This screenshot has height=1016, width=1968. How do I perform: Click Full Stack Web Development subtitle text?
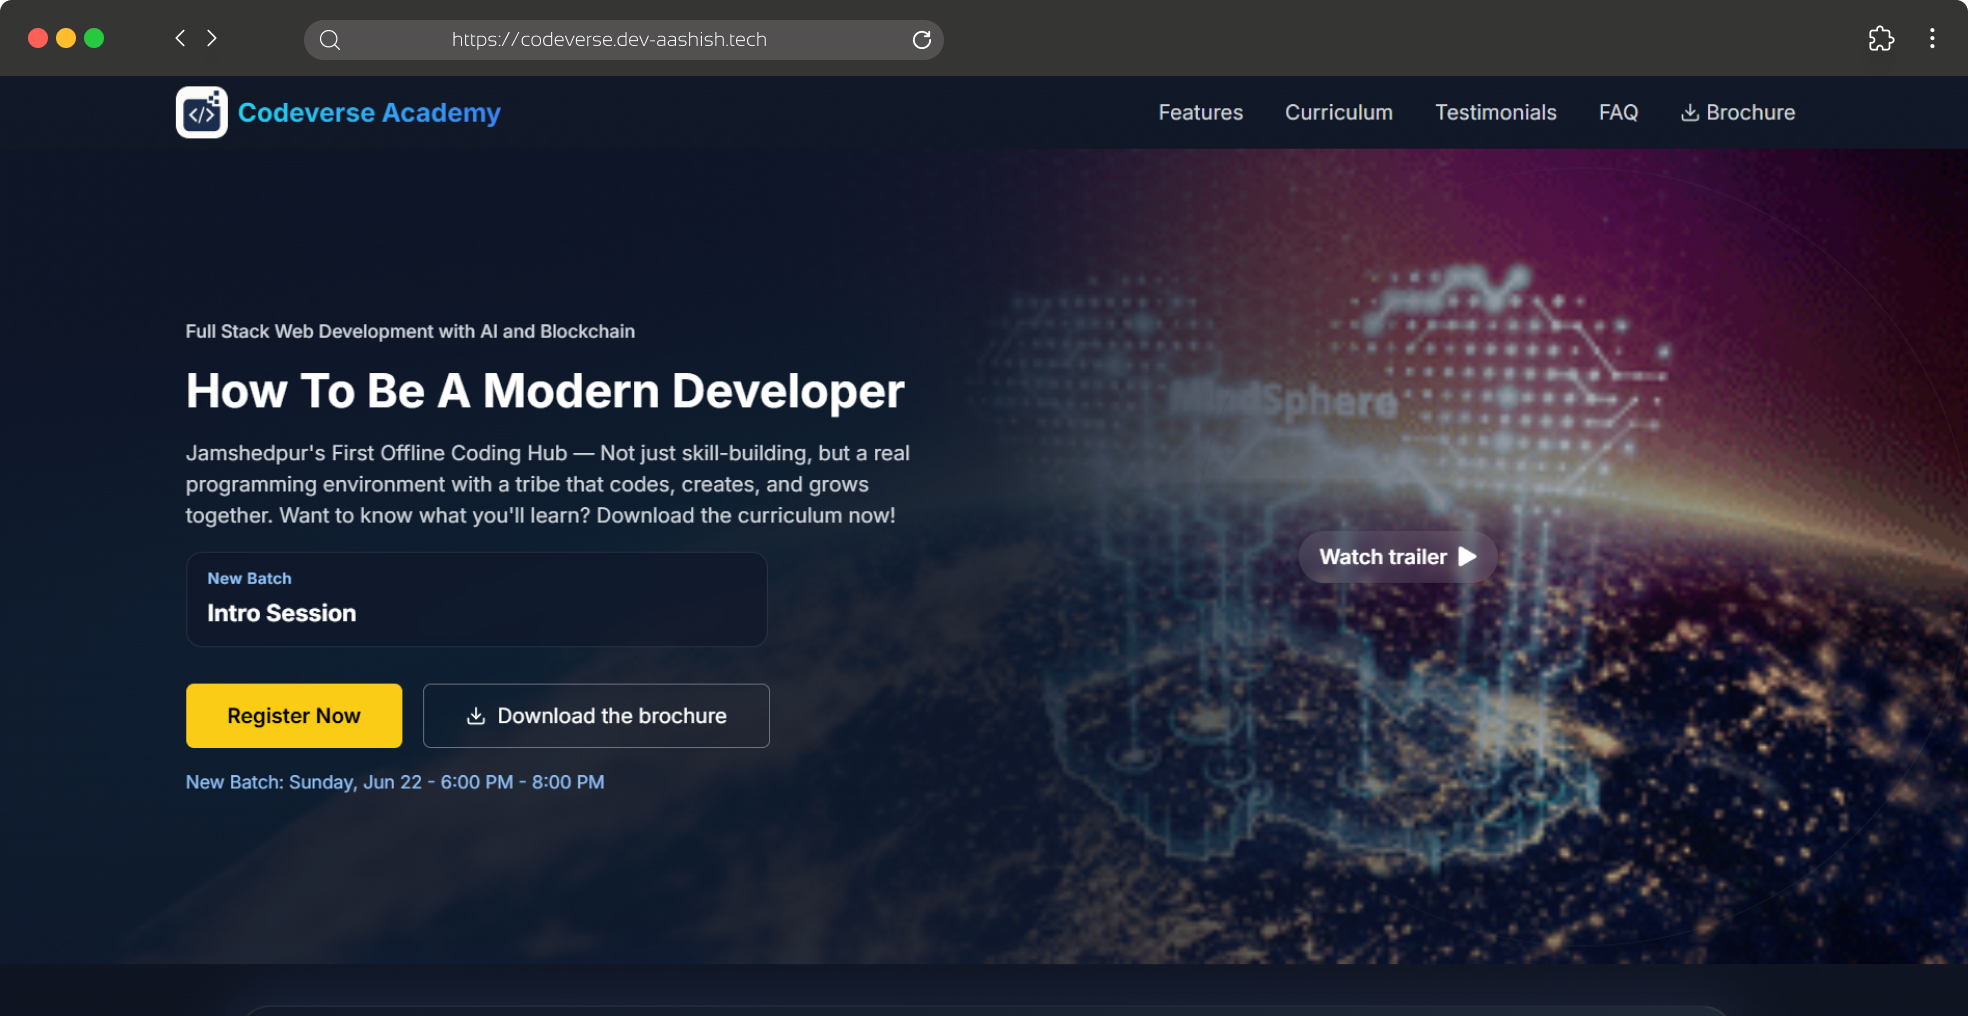point(410,331)
